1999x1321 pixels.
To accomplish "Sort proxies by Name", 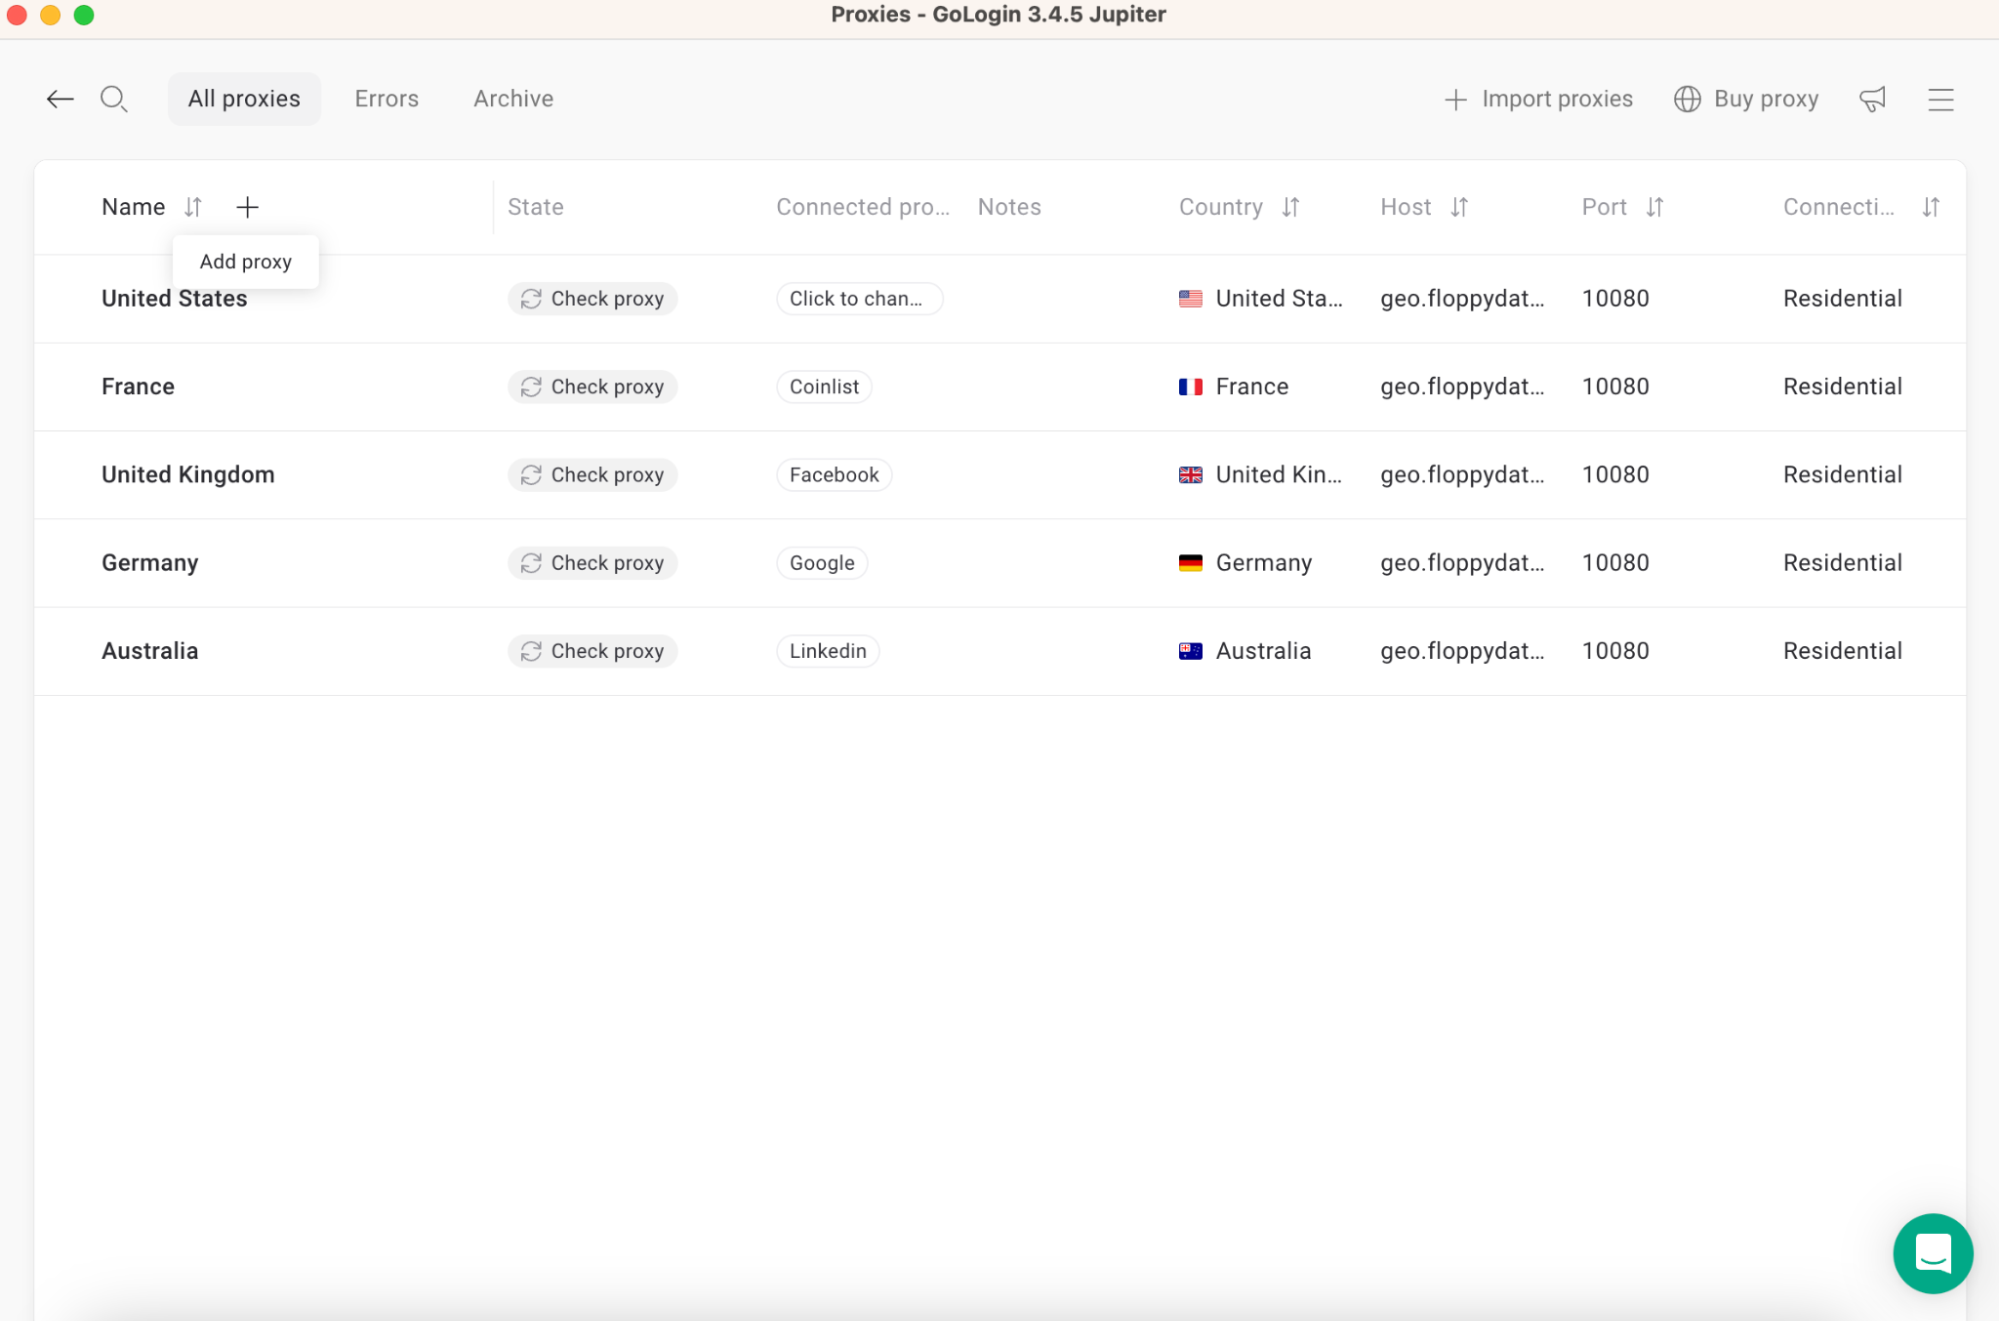I will (193, 207).
